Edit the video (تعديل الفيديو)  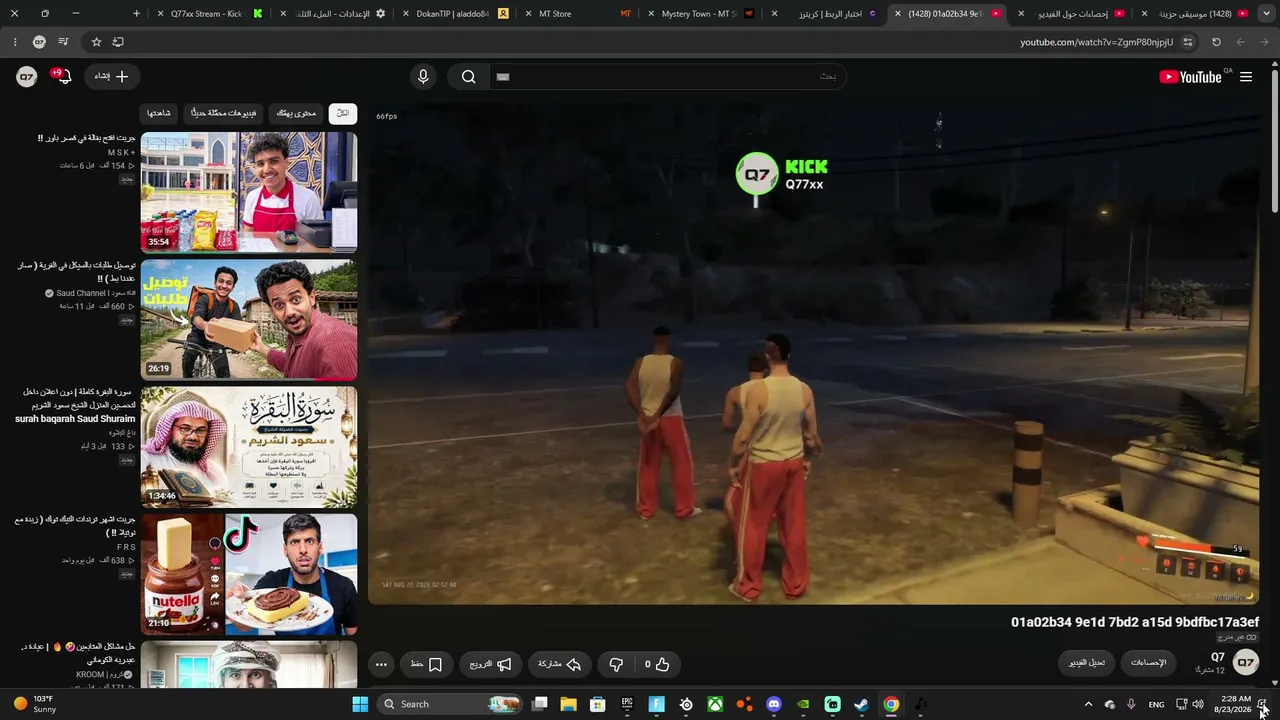coord(1087,663)
